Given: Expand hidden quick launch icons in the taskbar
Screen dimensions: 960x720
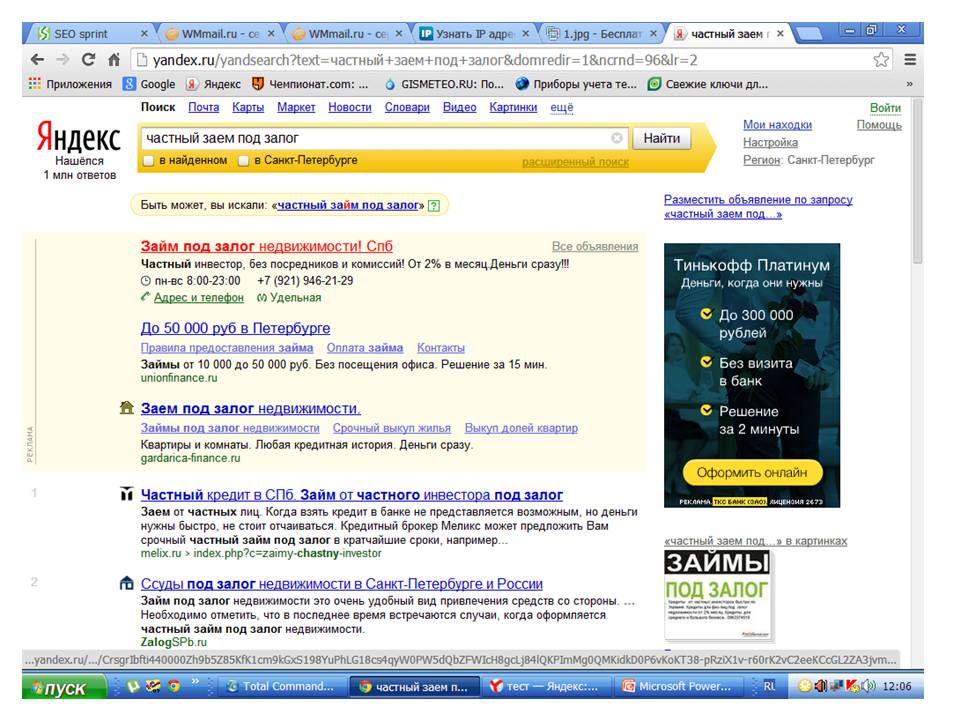Looking at the screenshot, I should tap(195, 681).
